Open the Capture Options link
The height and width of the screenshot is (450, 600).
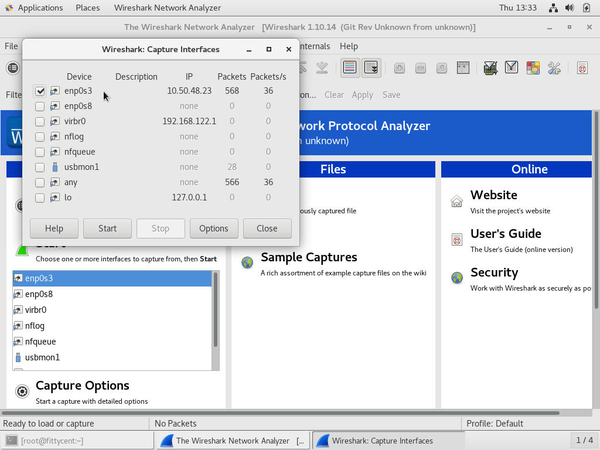pos(82,385)
